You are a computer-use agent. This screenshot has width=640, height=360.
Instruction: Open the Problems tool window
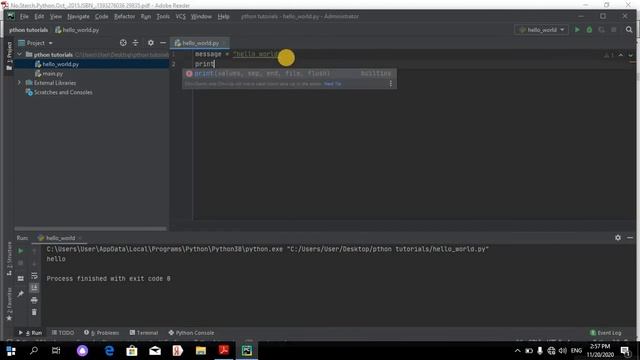(102, 333)
